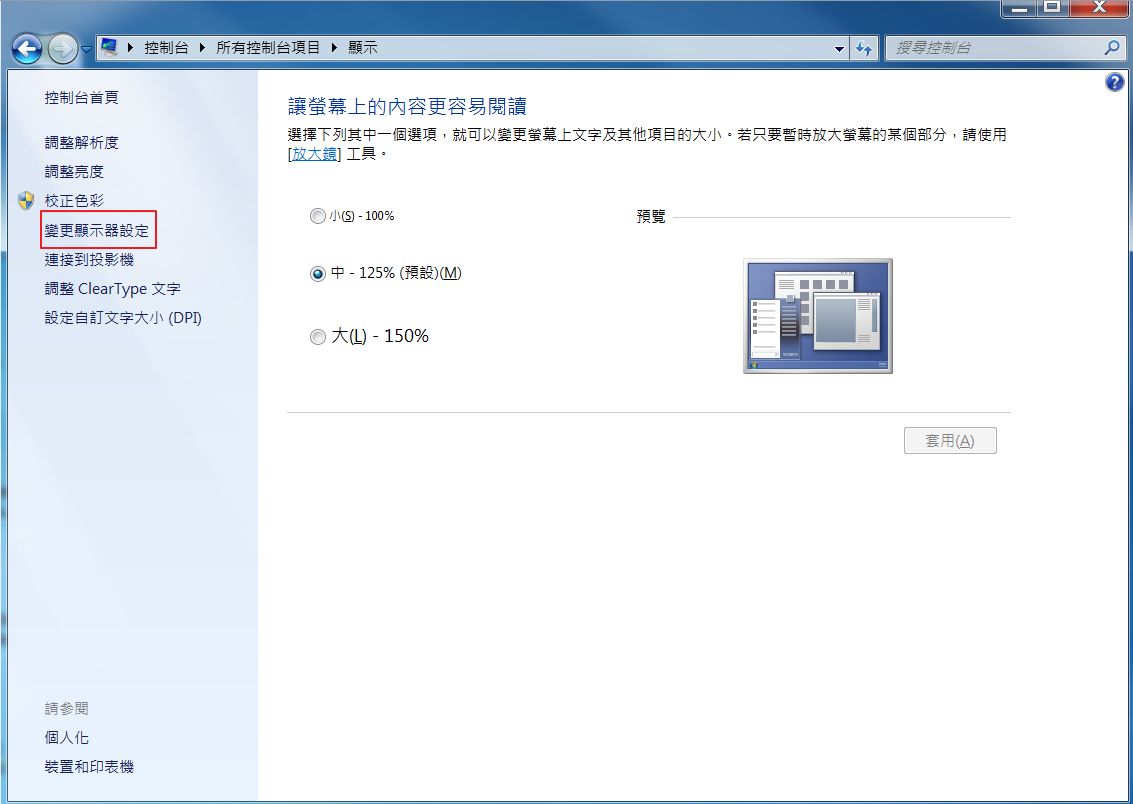Open help via the question mark icon
1133x804 pixels.
(x=1114, y=82)
